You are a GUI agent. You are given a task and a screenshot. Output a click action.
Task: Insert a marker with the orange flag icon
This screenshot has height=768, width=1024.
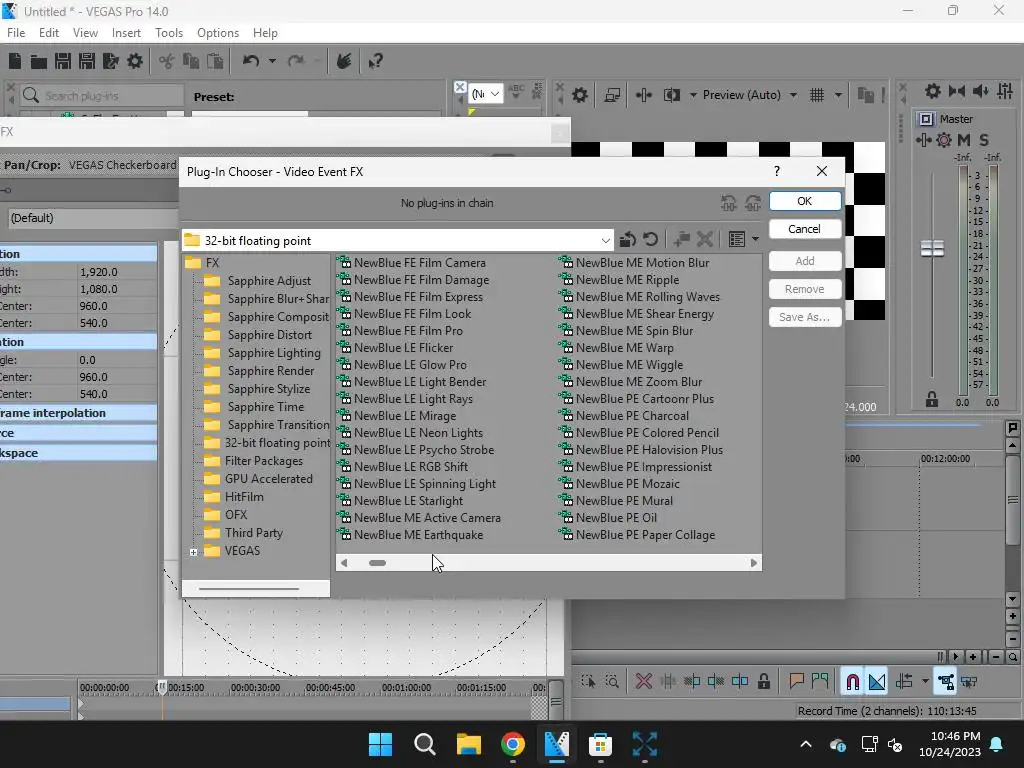796,682
